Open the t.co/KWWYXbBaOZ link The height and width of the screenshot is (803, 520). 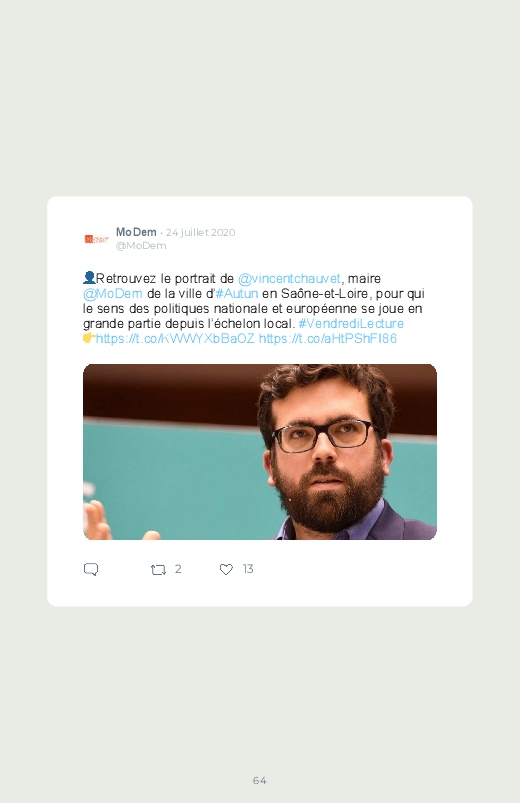click(175, 339)
